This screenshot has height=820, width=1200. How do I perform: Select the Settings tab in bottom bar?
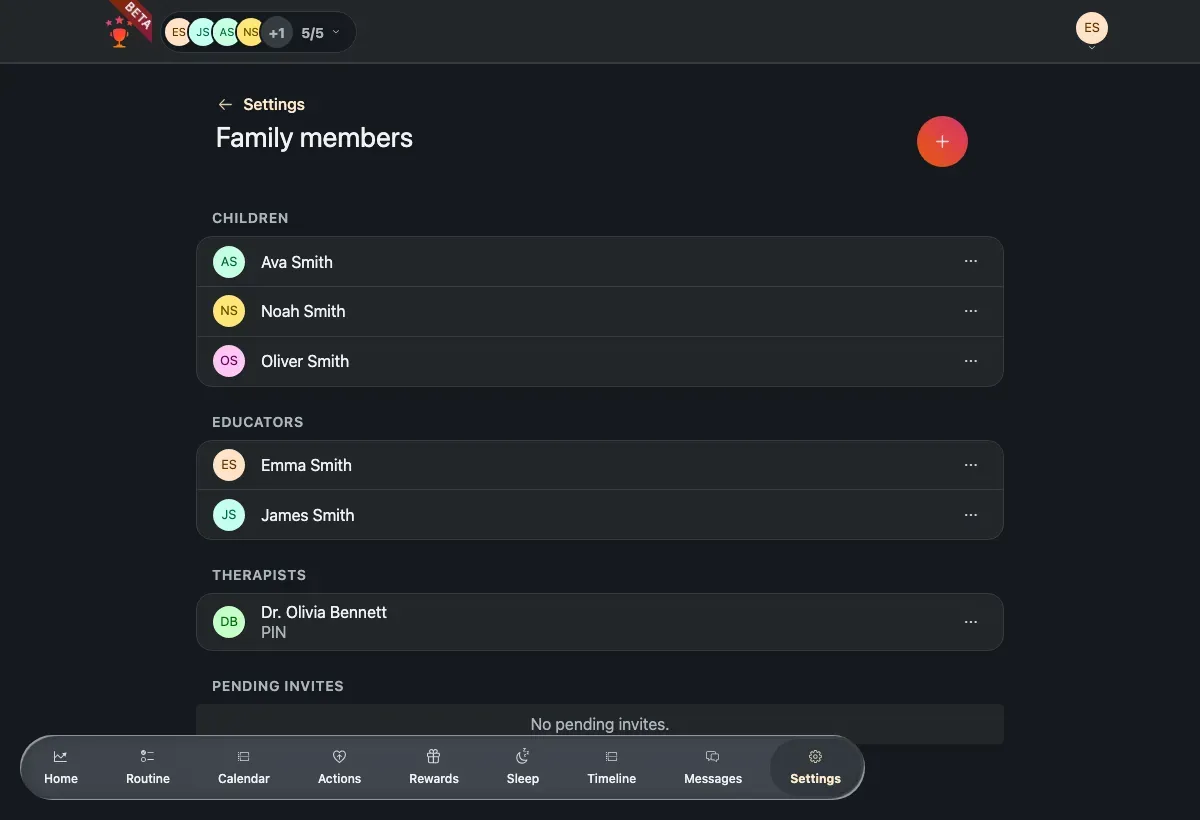[815, 767]
